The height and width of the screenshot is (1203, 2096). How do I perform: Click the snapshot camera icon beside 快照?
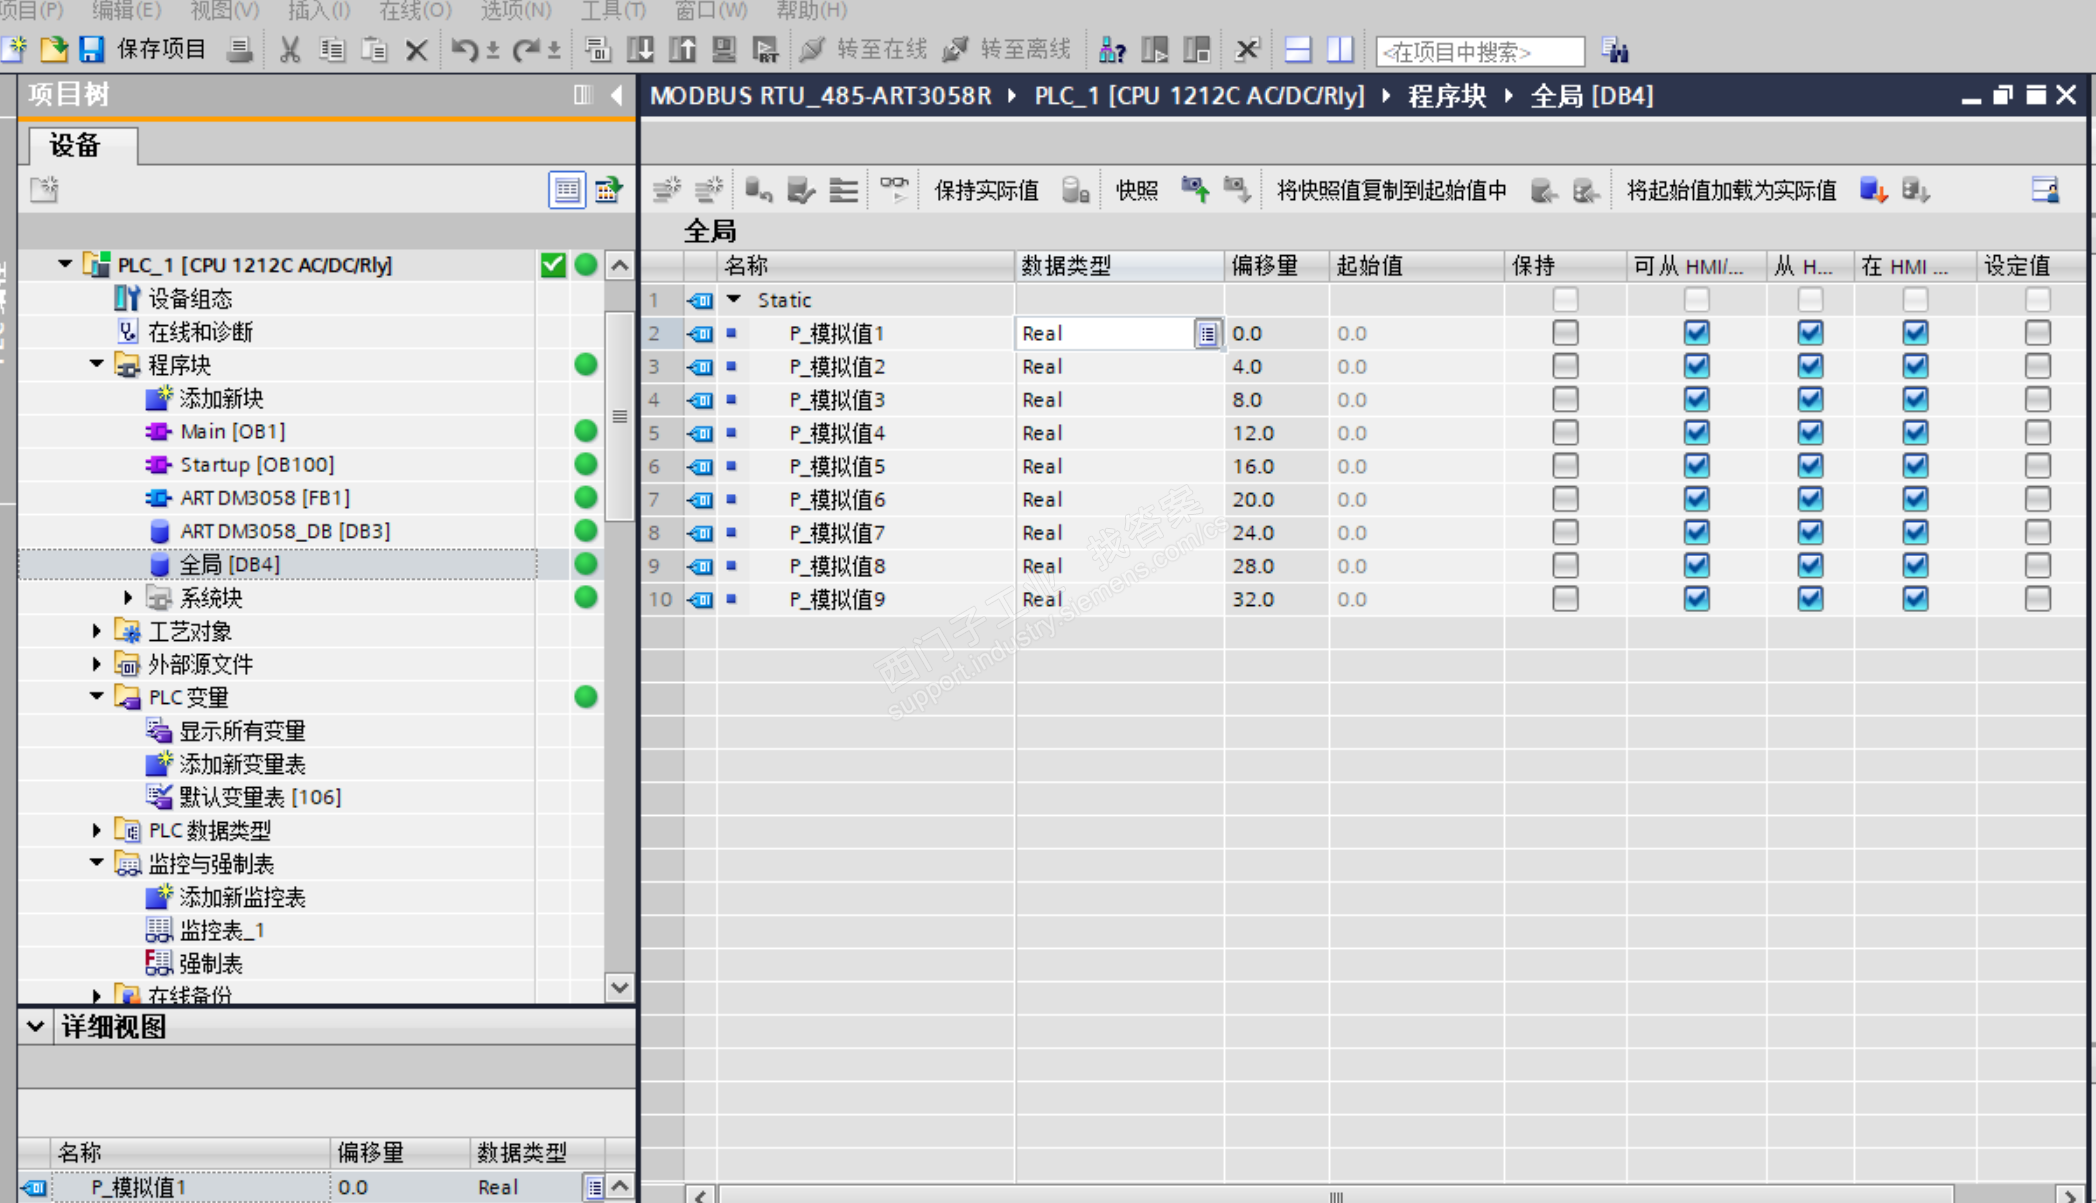click(1194, 189)
